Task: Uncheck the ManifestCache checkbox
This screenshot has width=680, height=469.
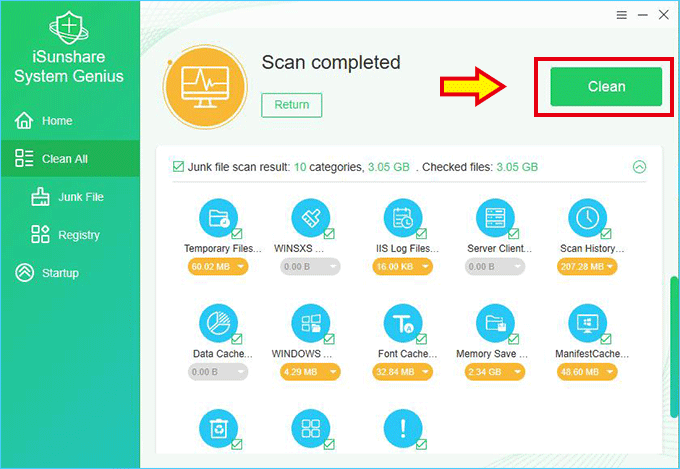Action: [x=606, y=339]
